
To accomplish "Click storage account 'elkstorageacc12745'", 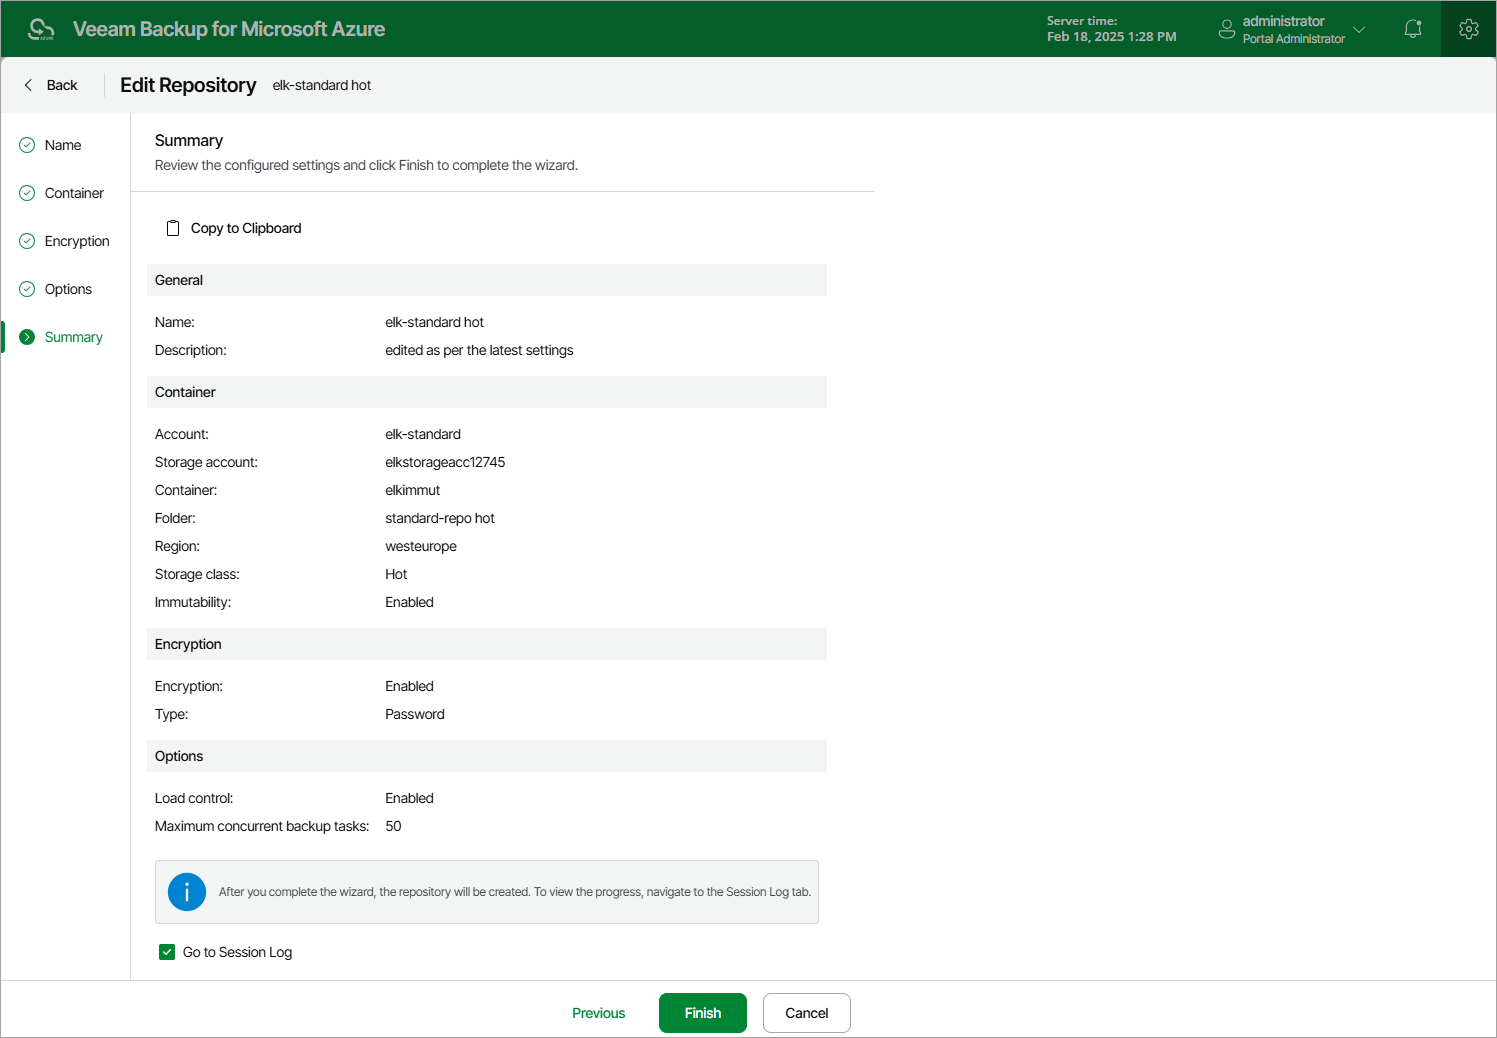I will click(x=445, y=462).
